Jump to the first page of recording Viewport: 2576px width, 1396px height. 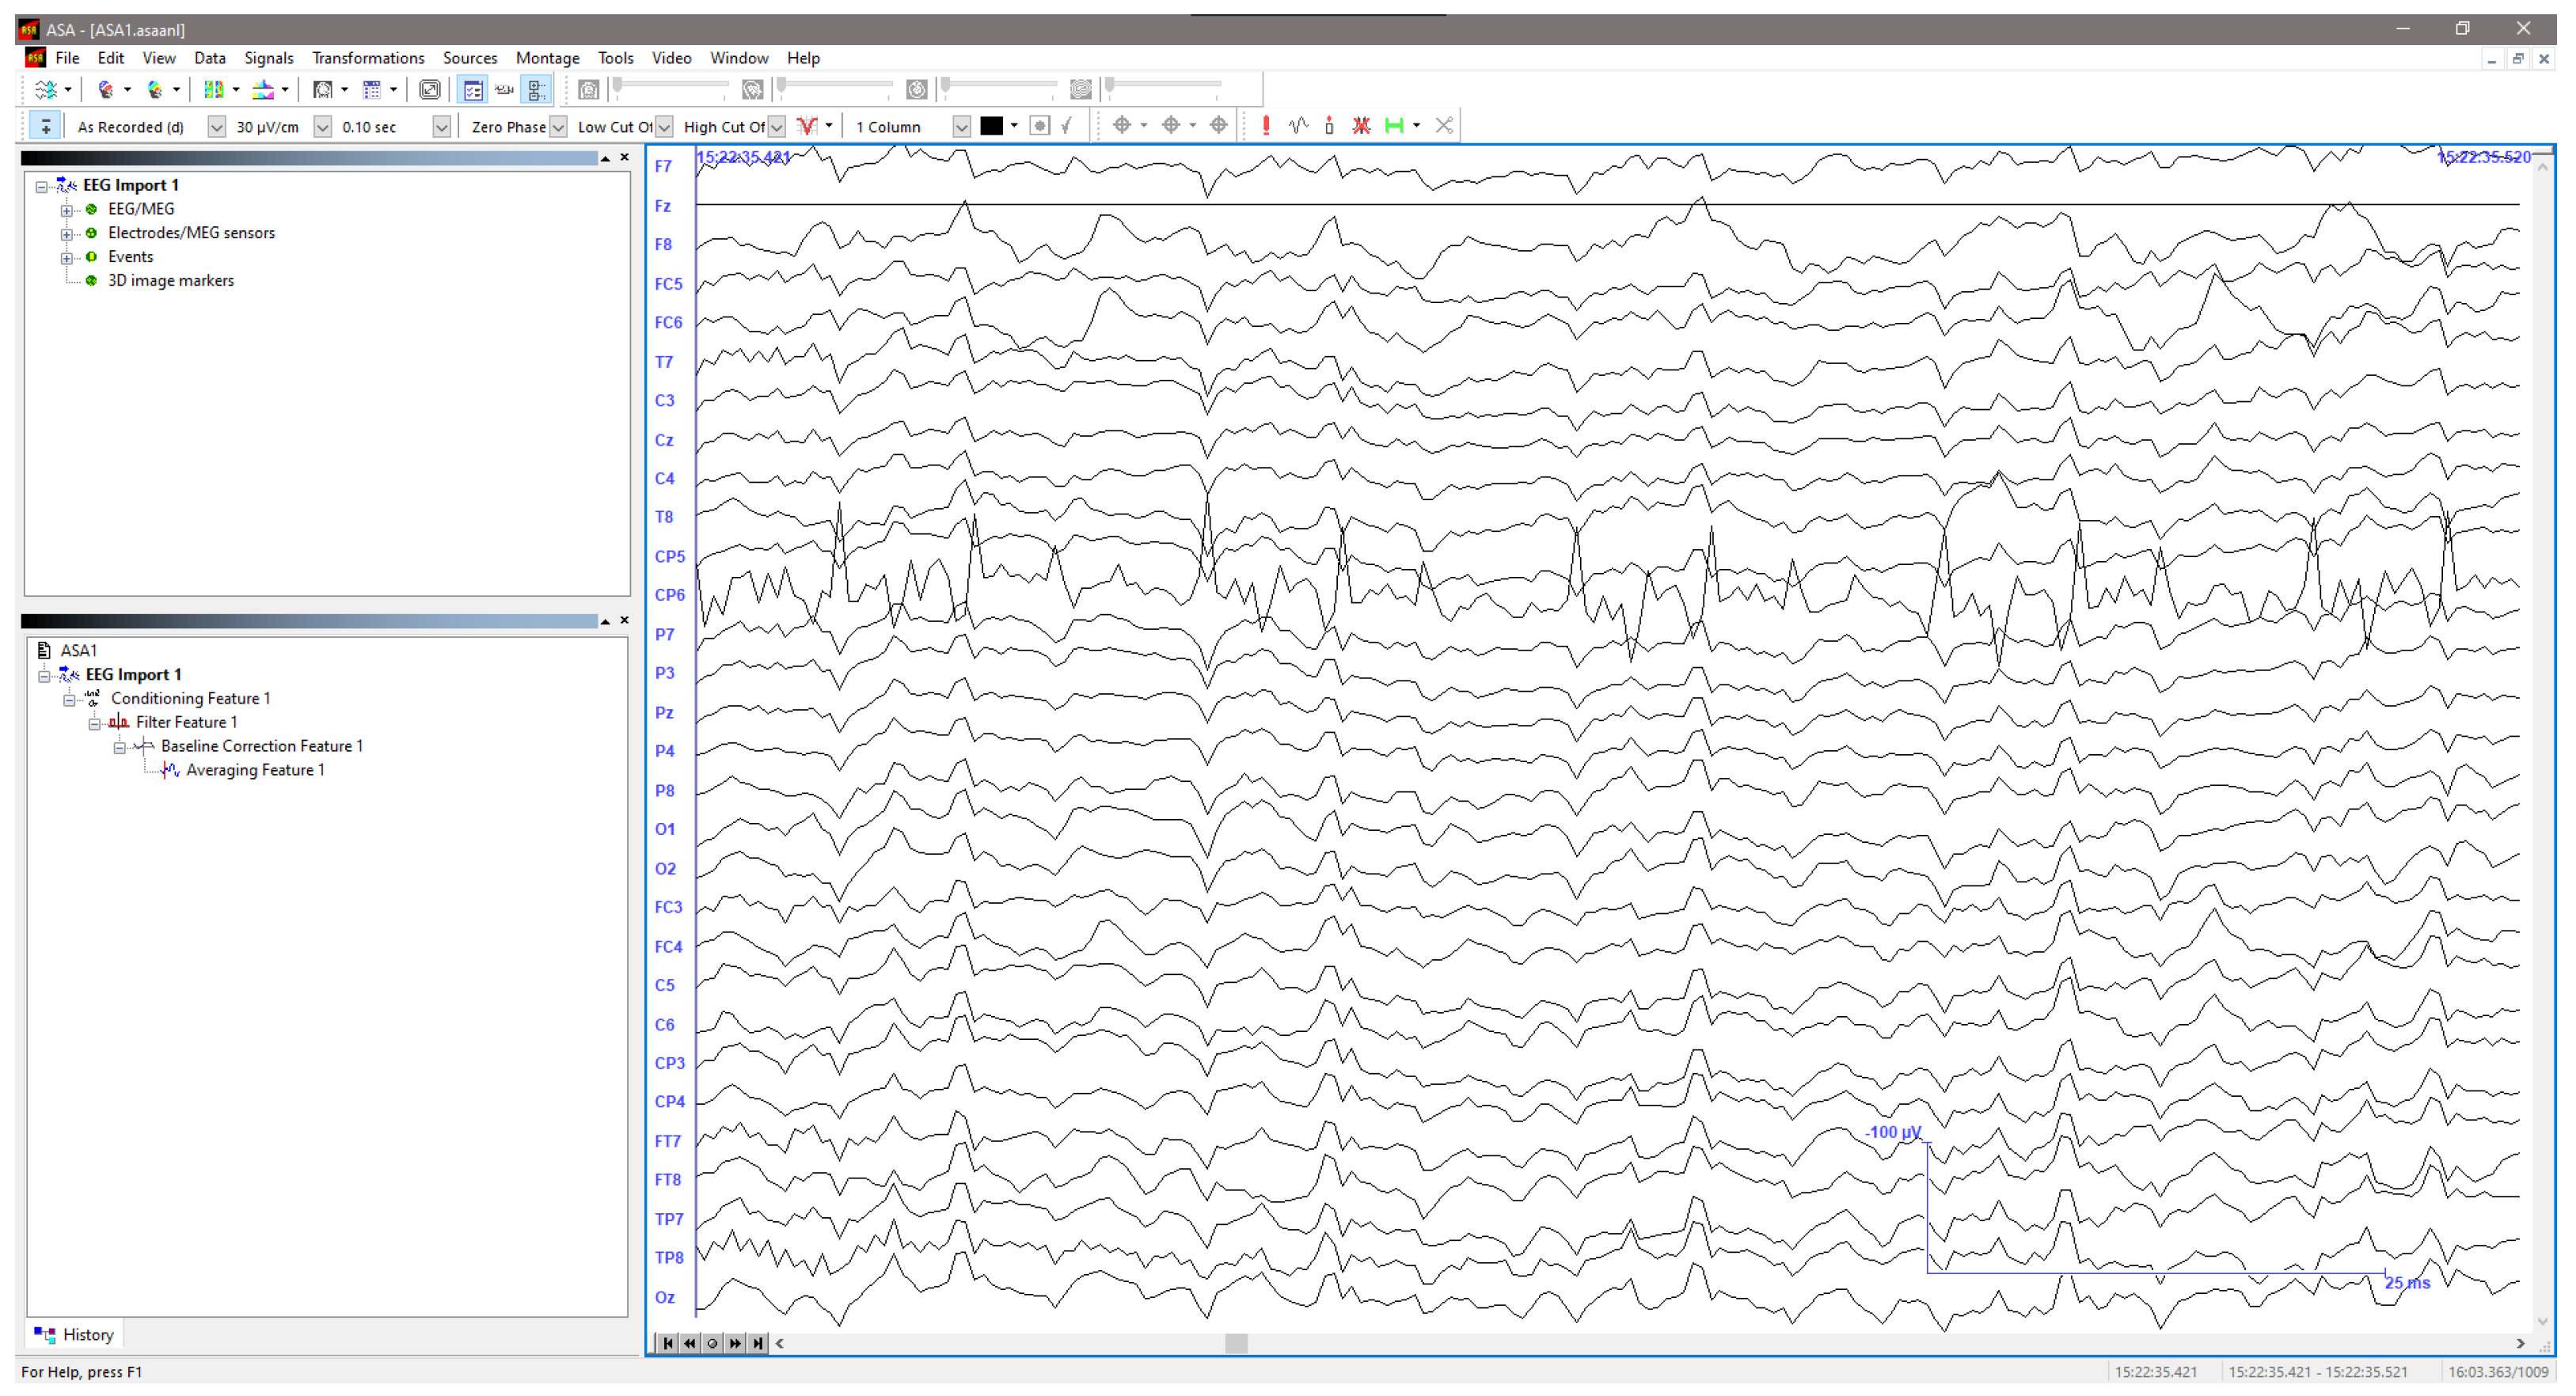(x=668, y=1343)
